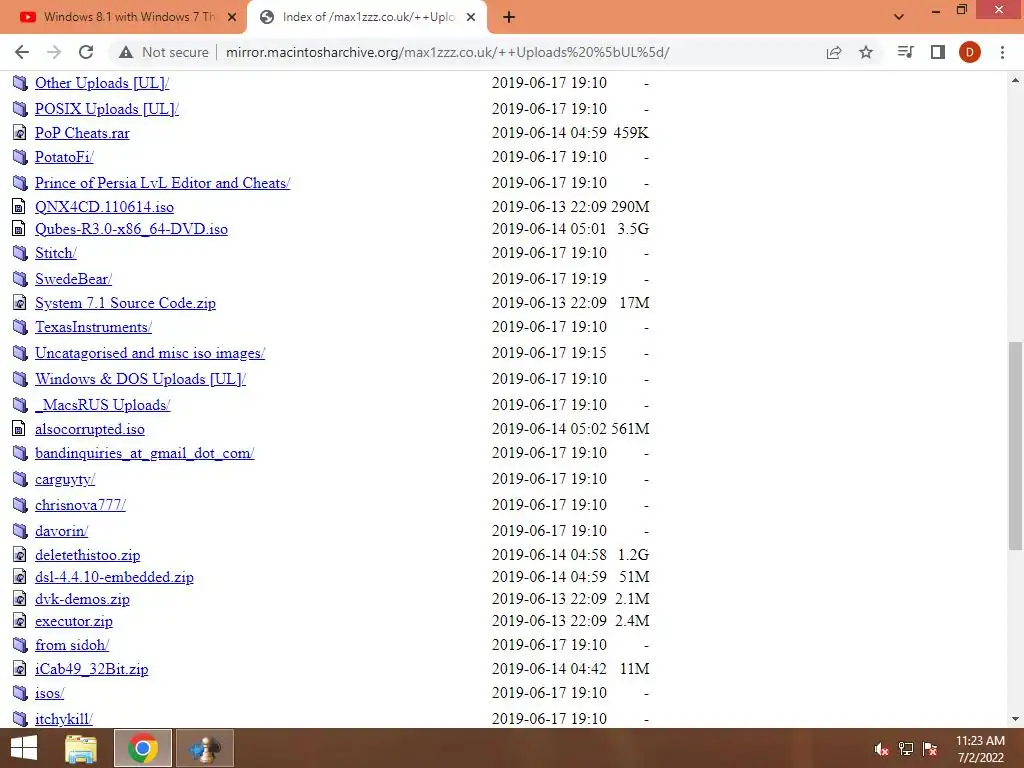
Task: Open Action Center flag icon
Action: [930, 749]
